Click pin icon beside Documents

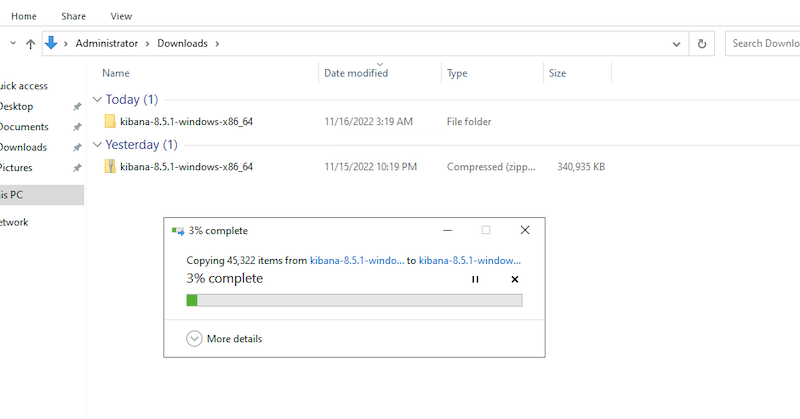(x=77, y=127)
